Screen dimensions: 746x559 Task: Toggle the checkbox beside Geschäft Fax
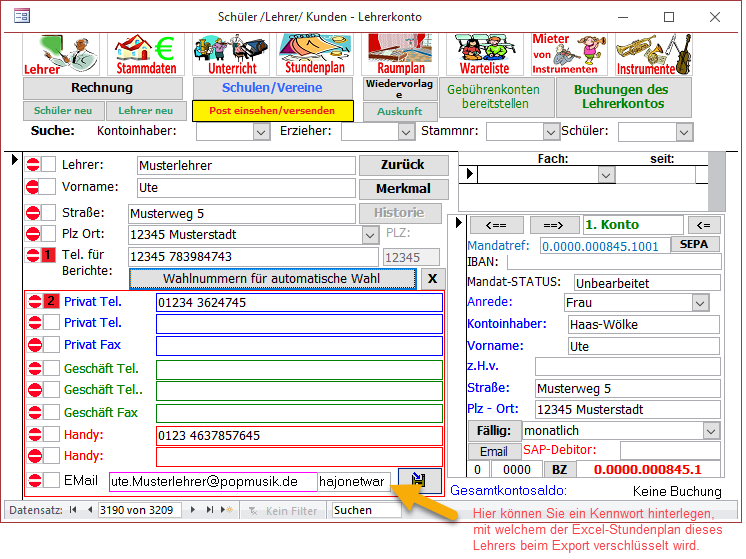tap(51, 413)
